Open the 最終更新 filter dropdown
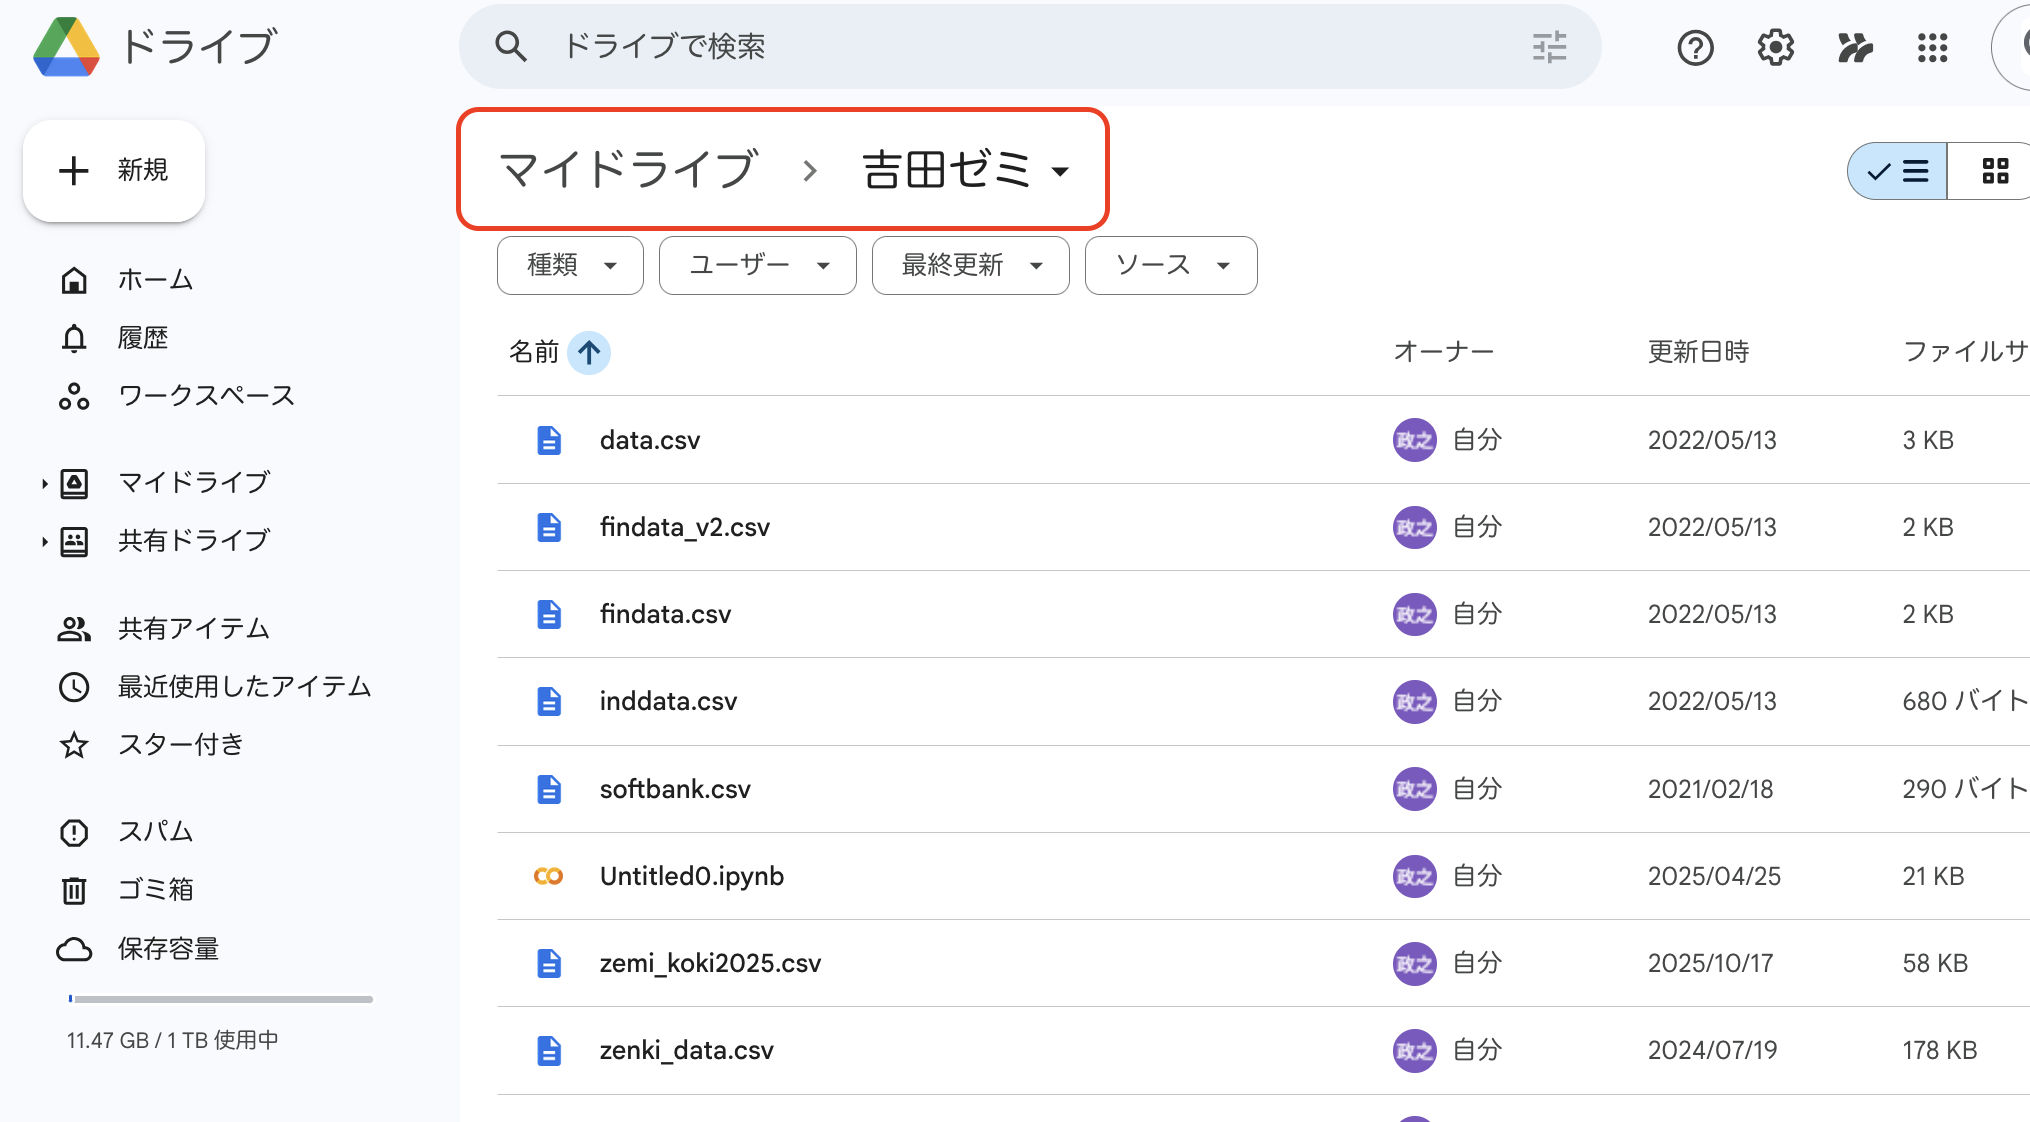Image resolution: width=2030 pixels, height=1122 pixels. coord(970,265)
